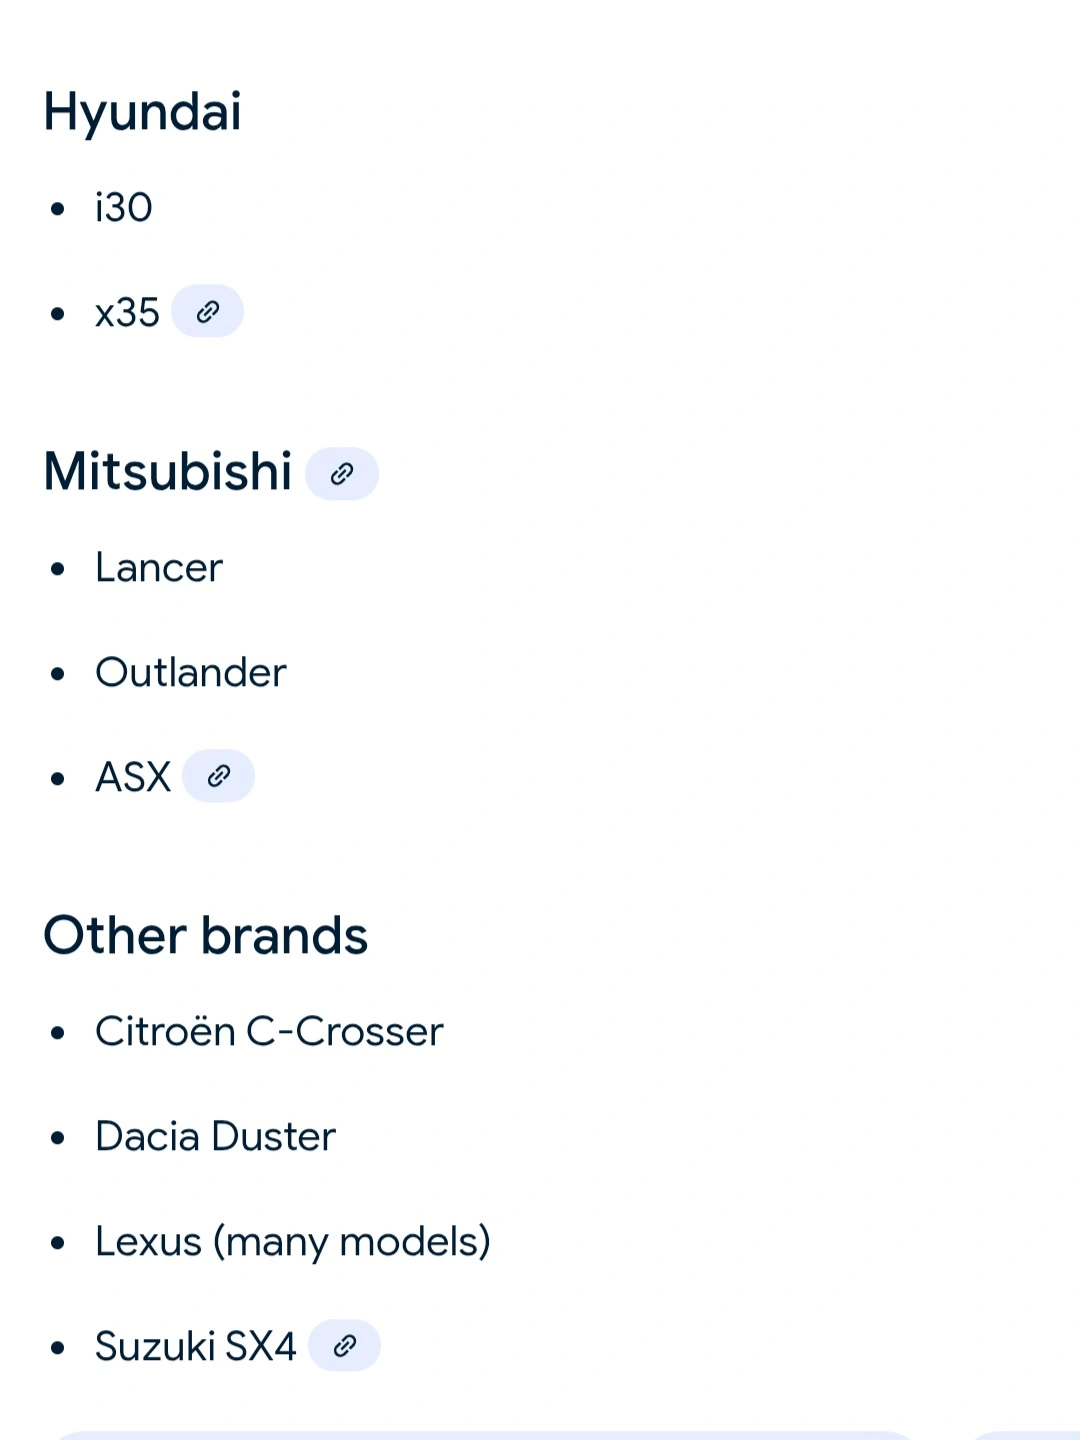Select the Other brands heading
Screen dimensions: 1080x1440
(x=206, y=936)
